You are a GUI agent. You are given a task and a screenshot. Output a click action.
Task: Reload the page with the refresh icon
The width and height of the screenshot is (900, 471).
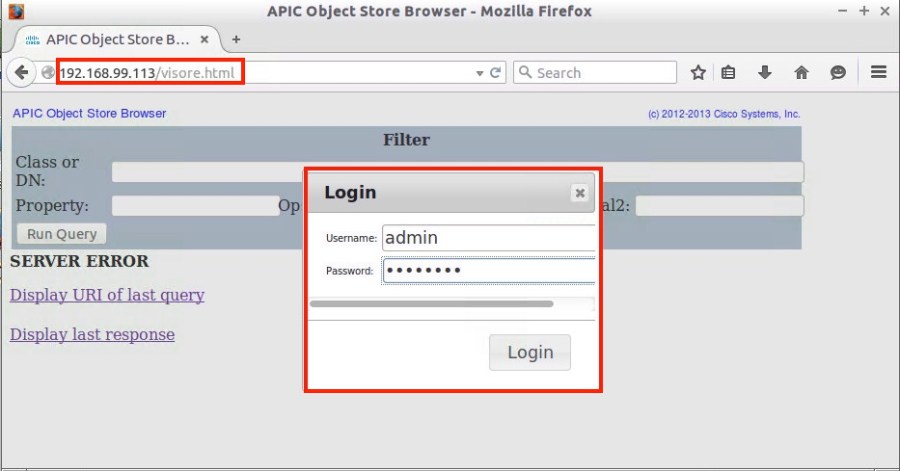tap(496, 73)
